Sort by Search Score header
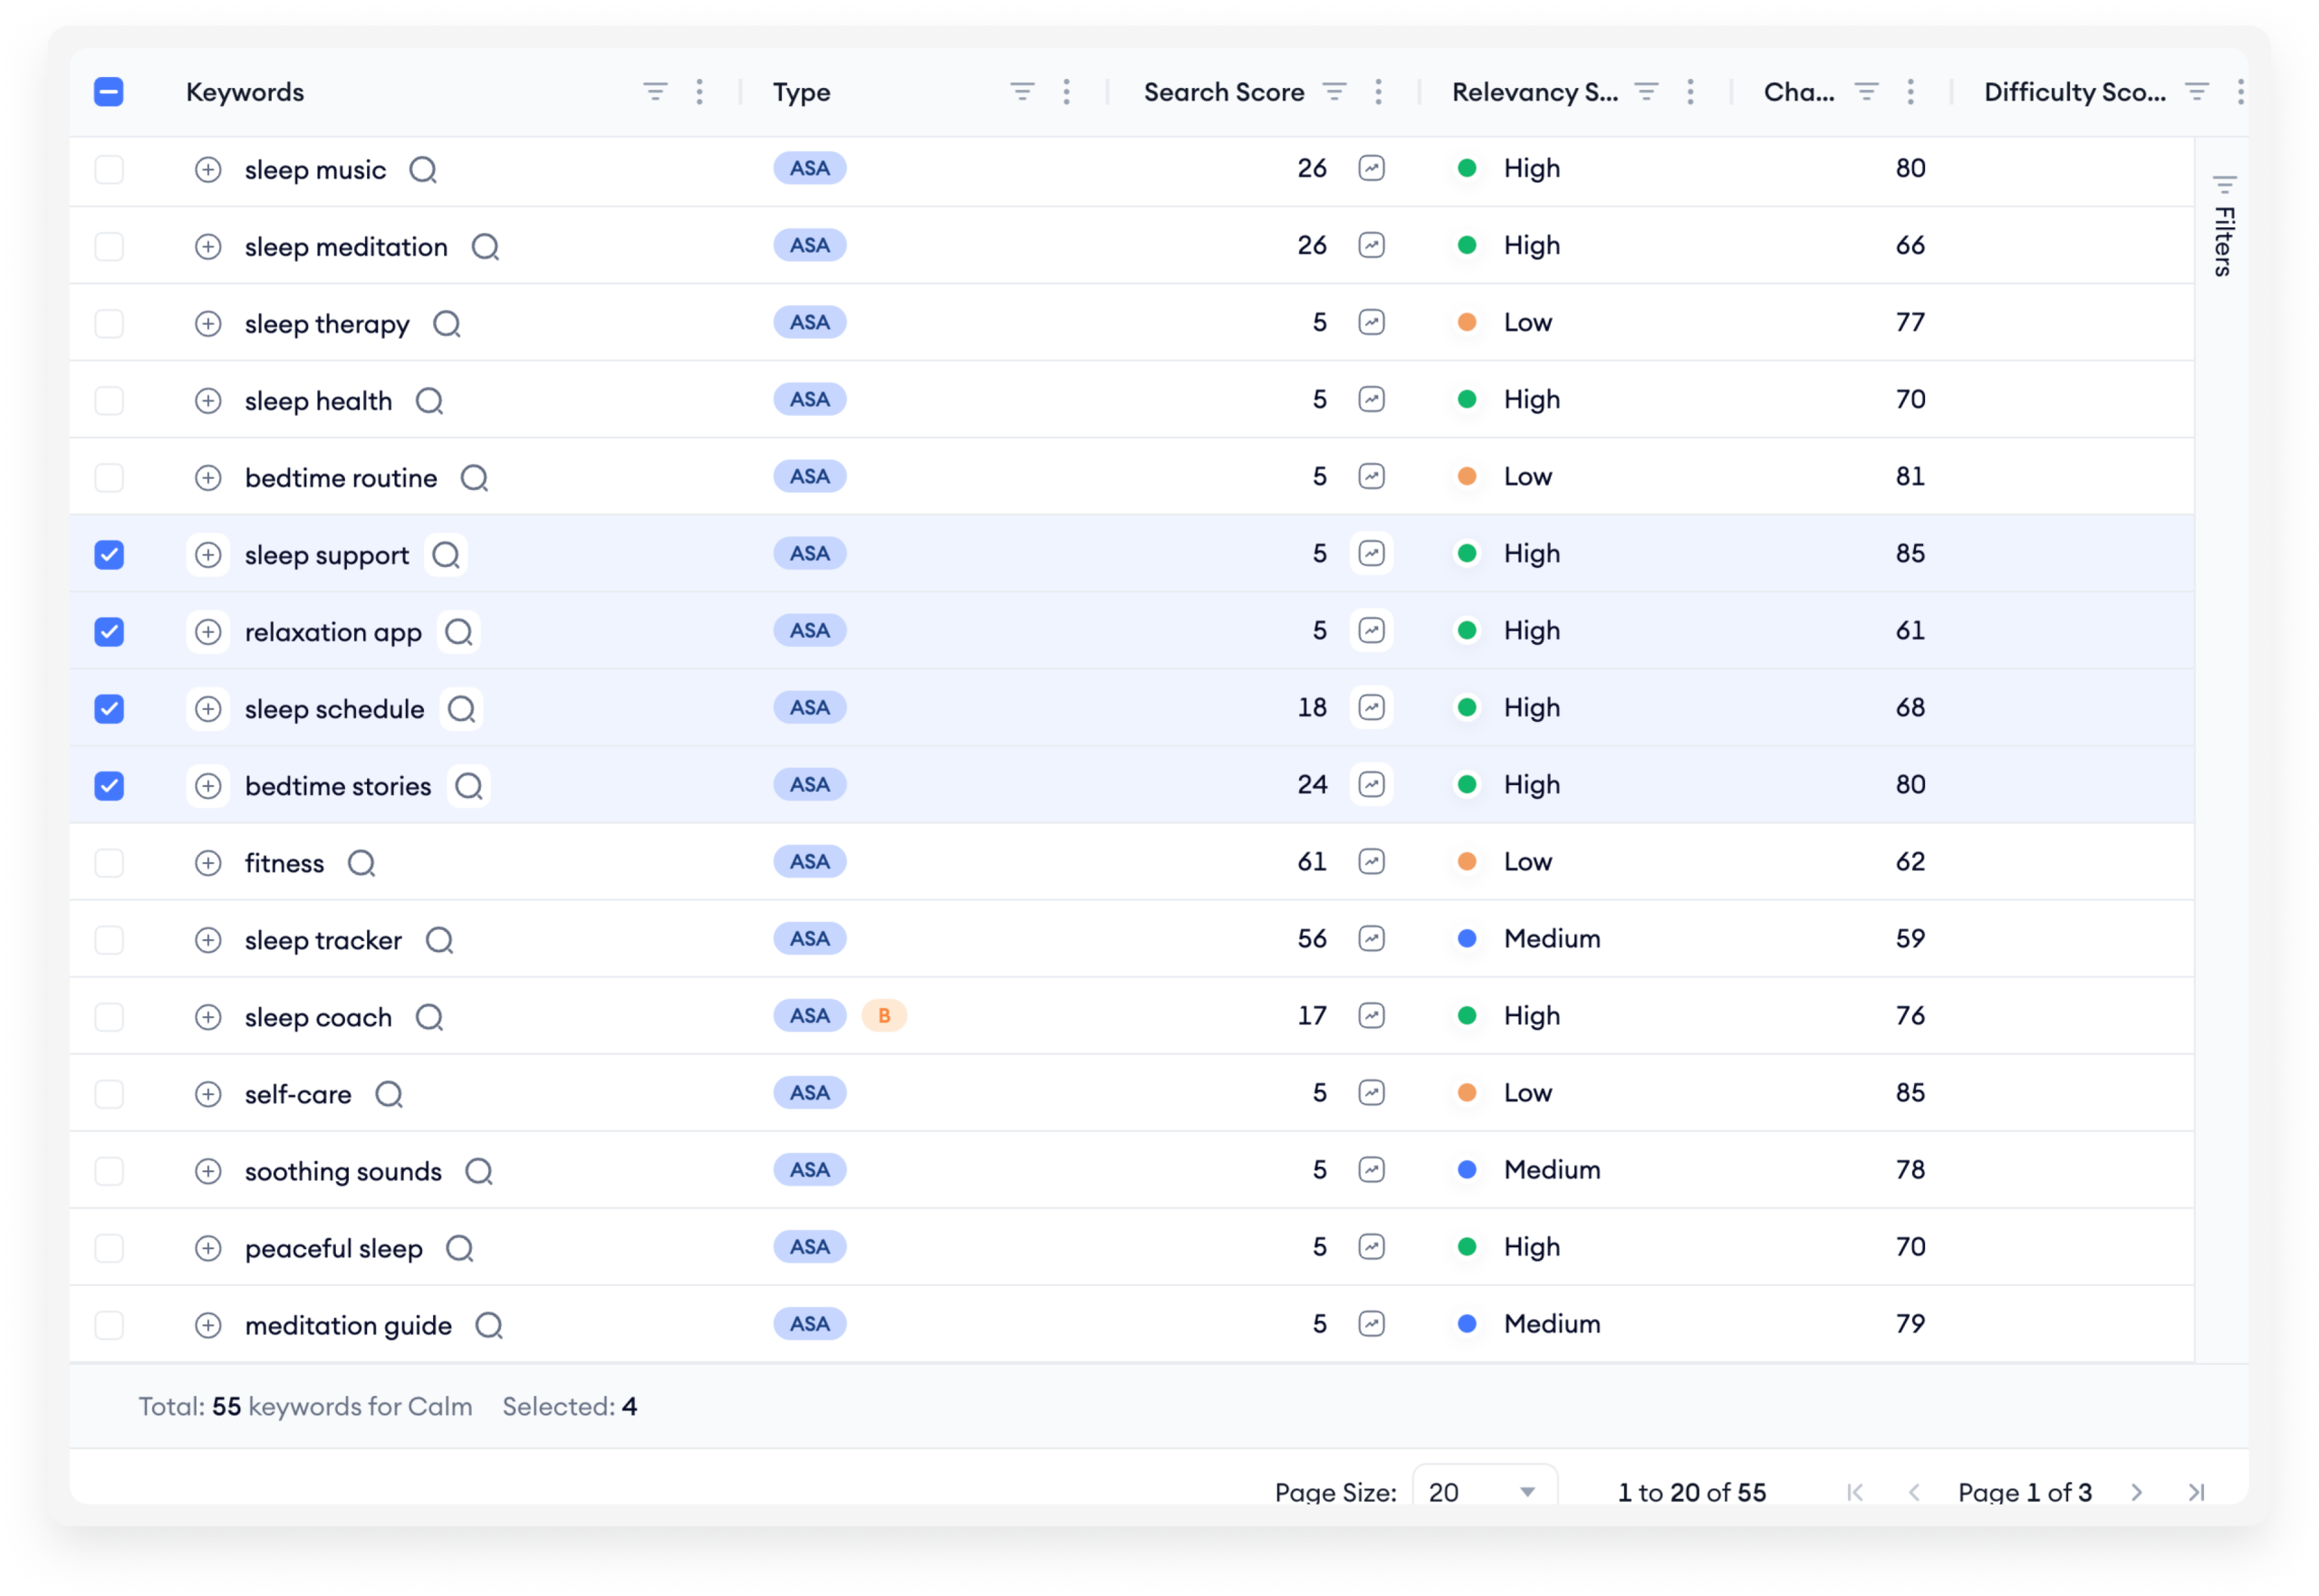2319x1596 pixels. pos(1224,92)
